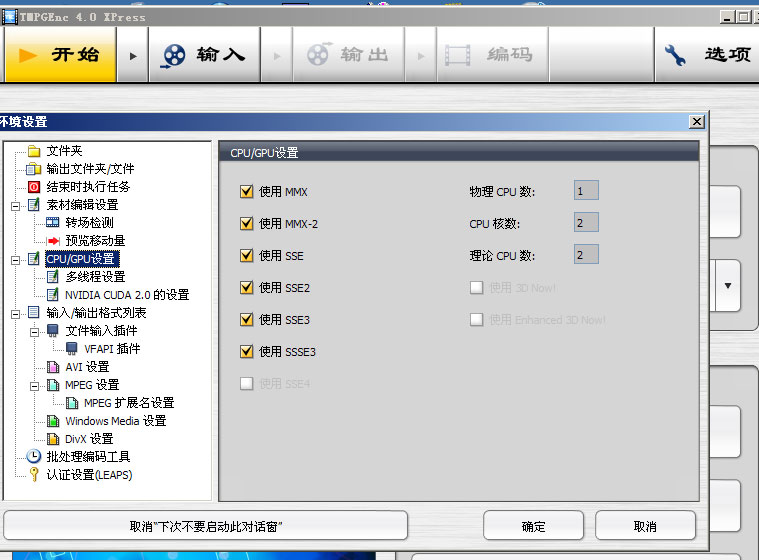The width and height of the screenshot is (759, 560).
Task: Click the filmstrip icon beside 转场检测
Action: point(52,223)
